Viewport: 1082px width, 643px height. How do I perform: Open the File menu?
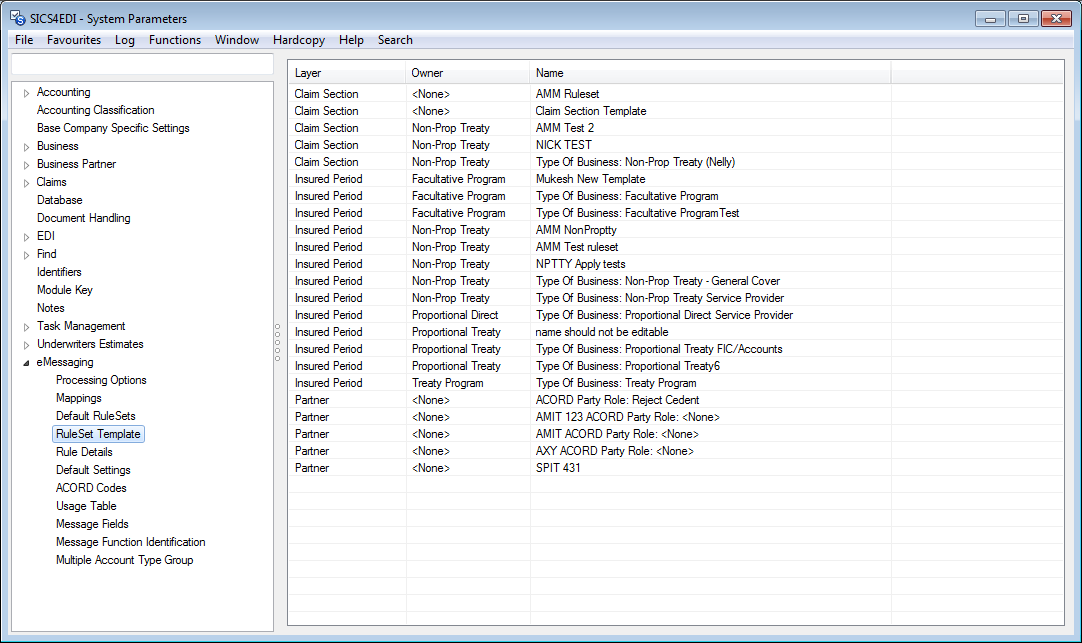click(23, 40)
